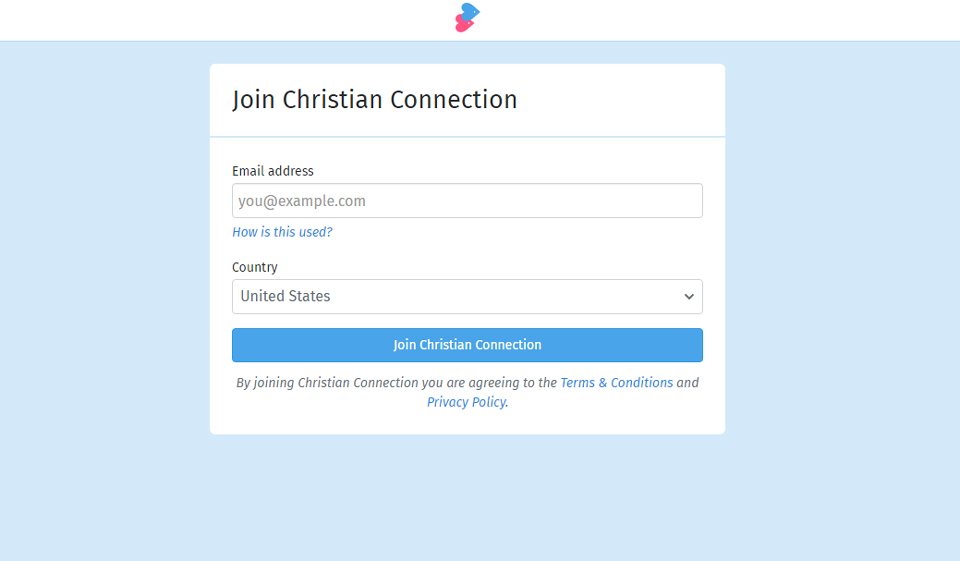Click the "Email address" field label

[x=273, y=171]
